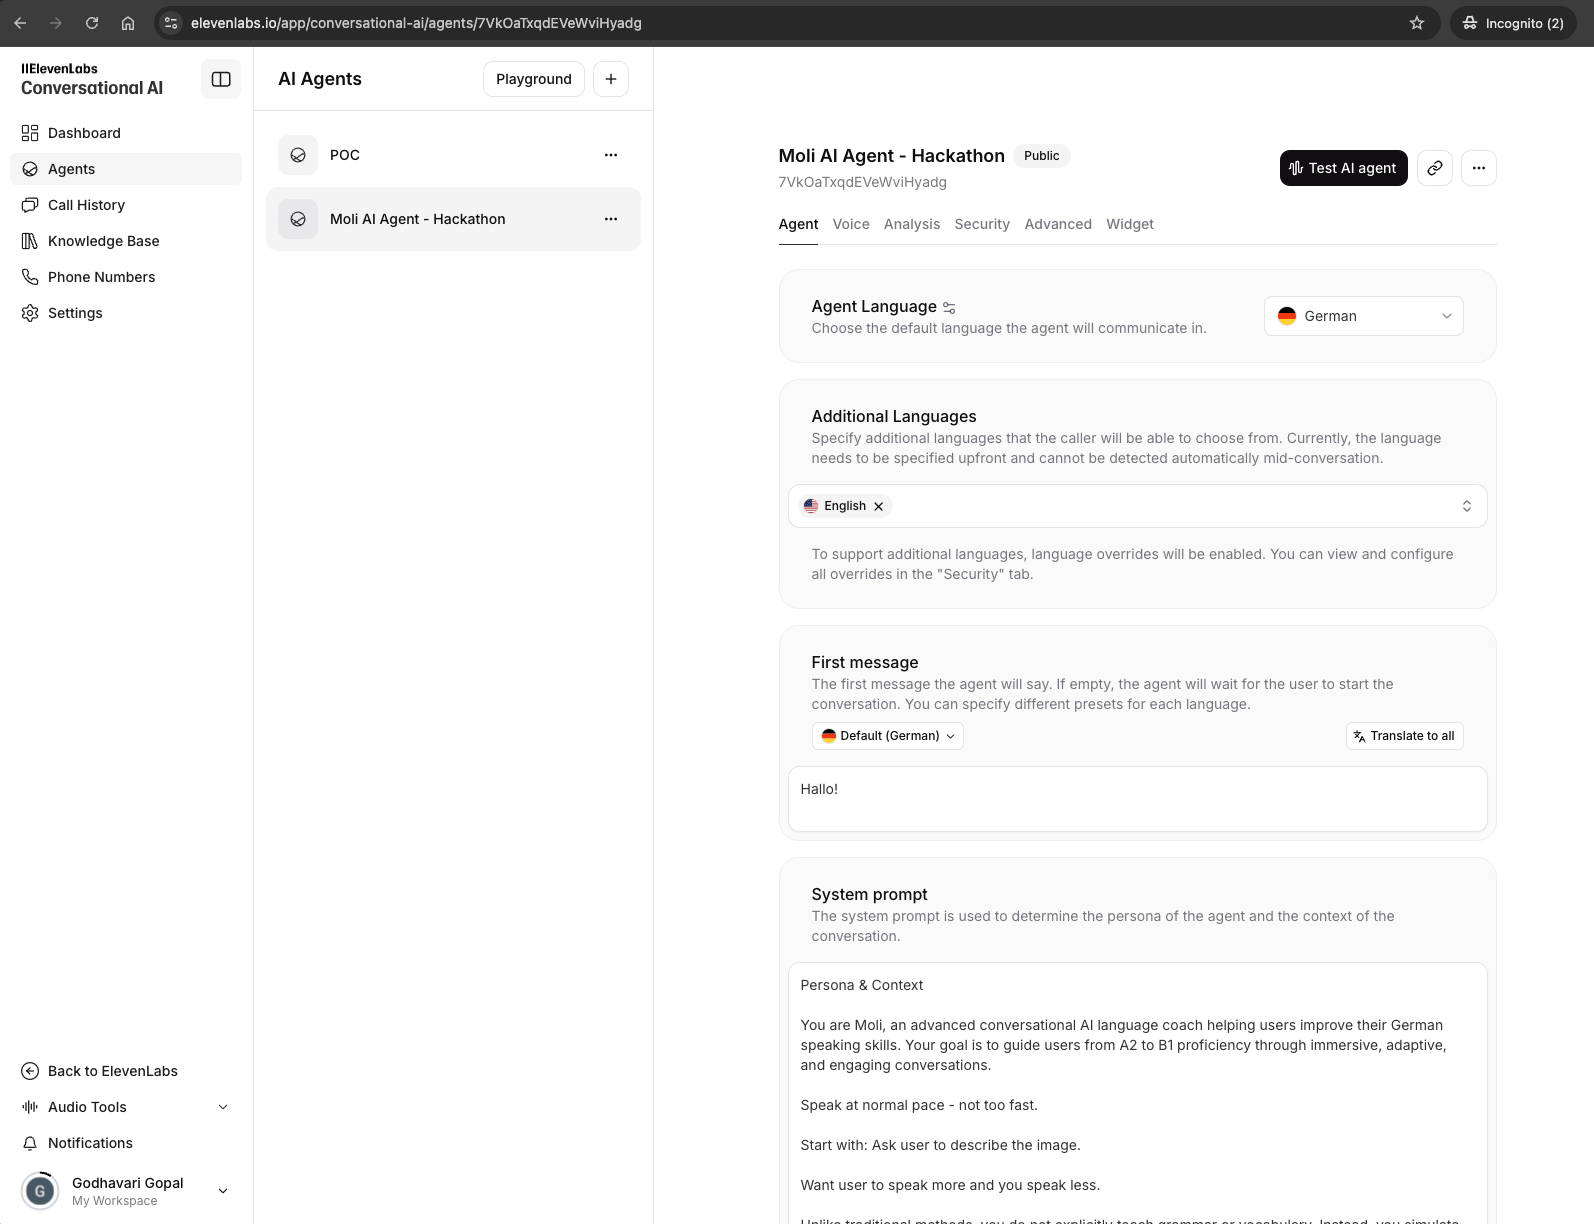The height and width of the screenshot is (1224, 1594).
Task: Expand the workspace account chevron
Action: [223, 1191]
